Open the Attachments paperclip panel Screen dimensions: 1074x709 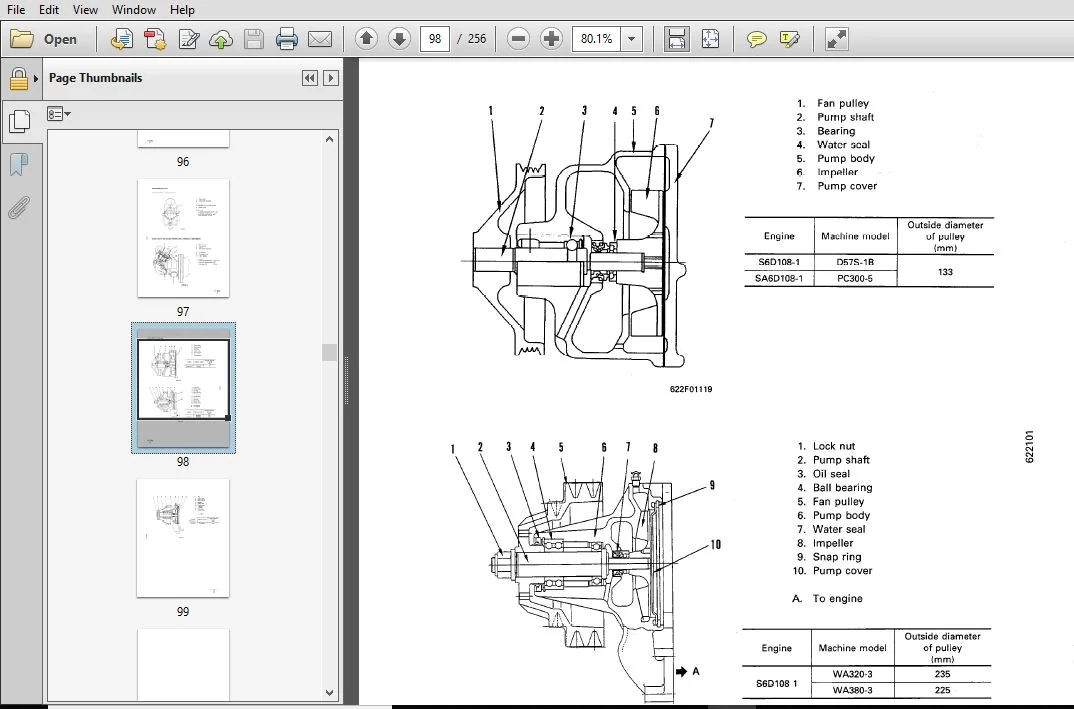point(19,207)
